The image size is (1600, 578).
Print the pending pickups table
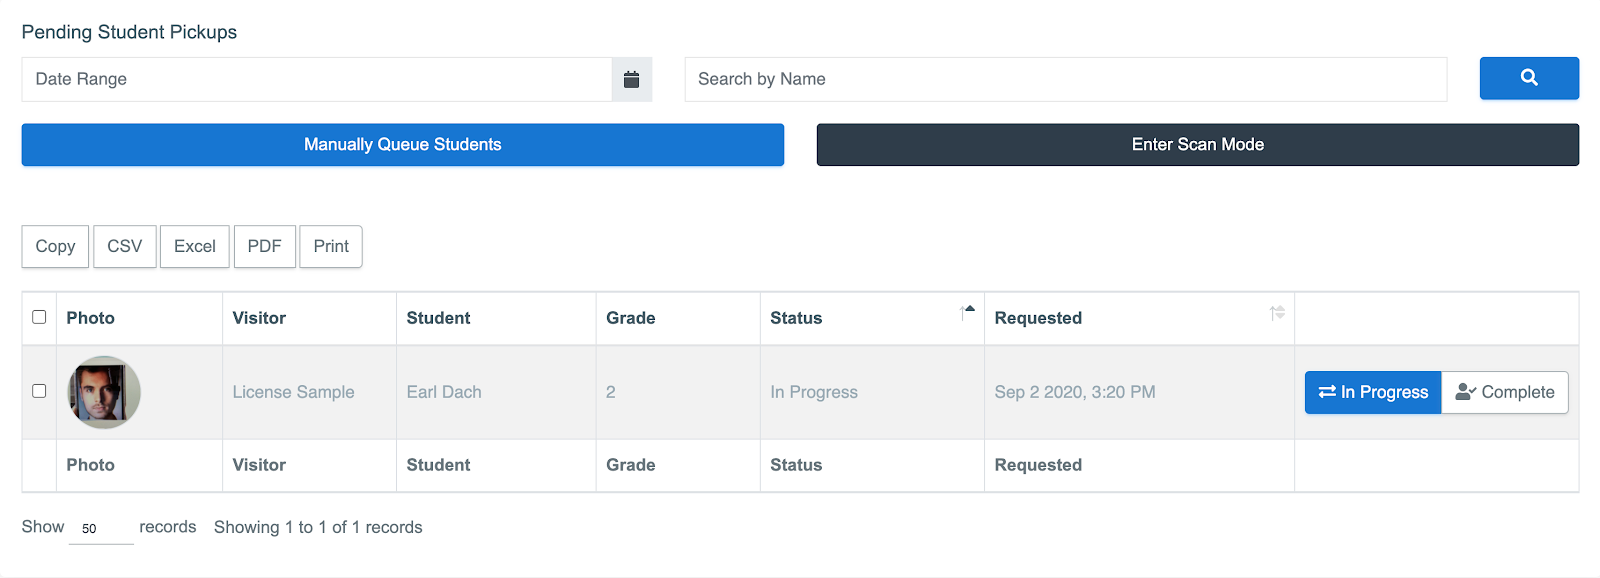331,246
